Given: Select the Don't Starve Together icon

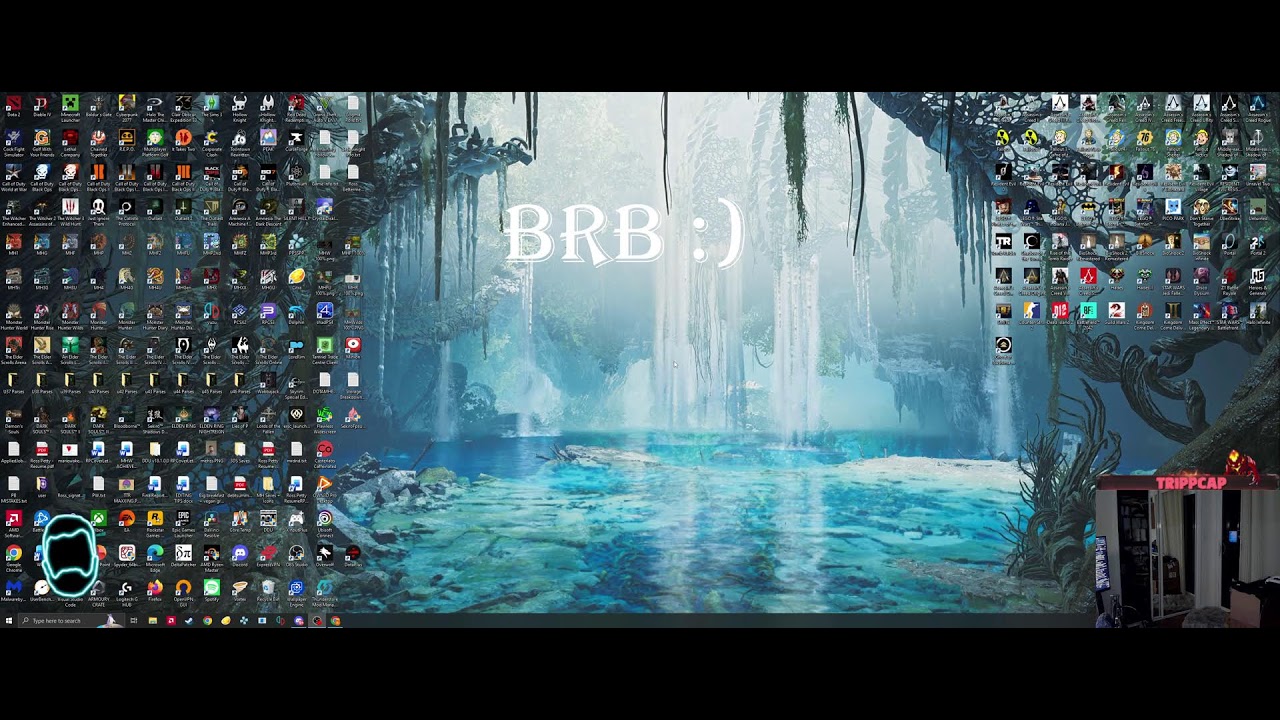Looking at the screenshot, I should [1200, 211].
